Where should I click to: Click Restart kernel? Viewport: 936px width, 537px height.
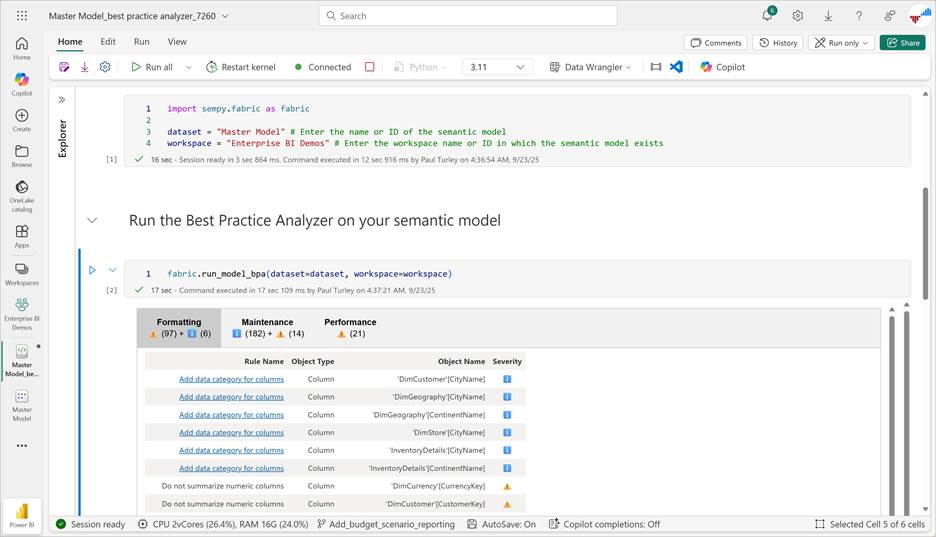click(241, 67)
